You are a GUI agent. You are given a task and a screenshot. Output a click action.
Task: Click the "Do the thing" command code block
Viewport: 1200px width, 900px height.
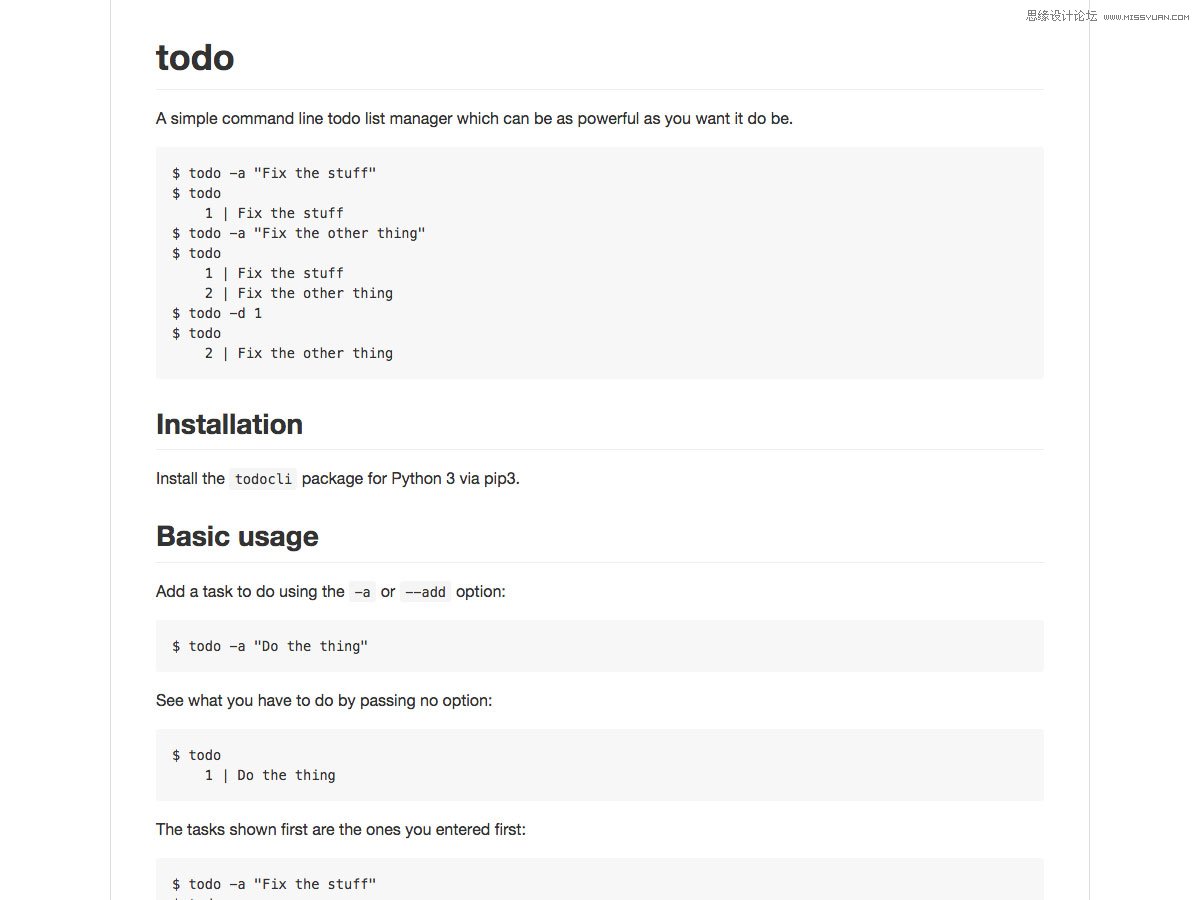(600, 646)
